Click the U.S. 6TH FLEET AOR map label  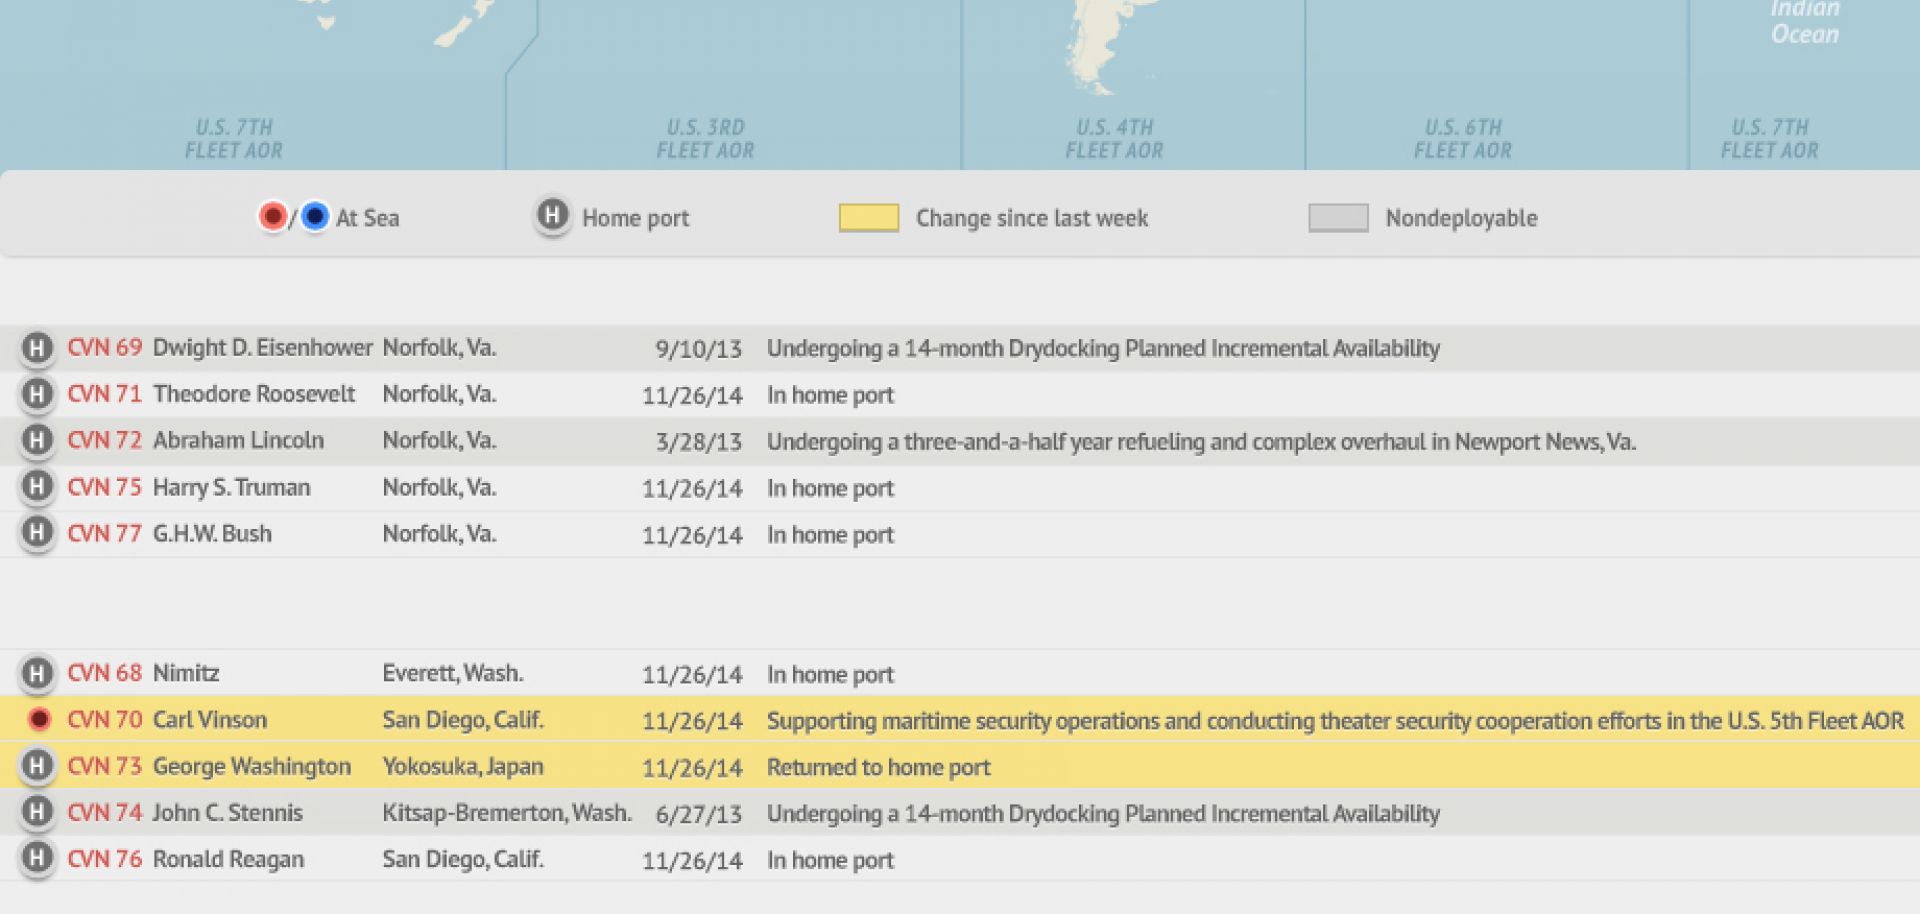(1463, 139)
